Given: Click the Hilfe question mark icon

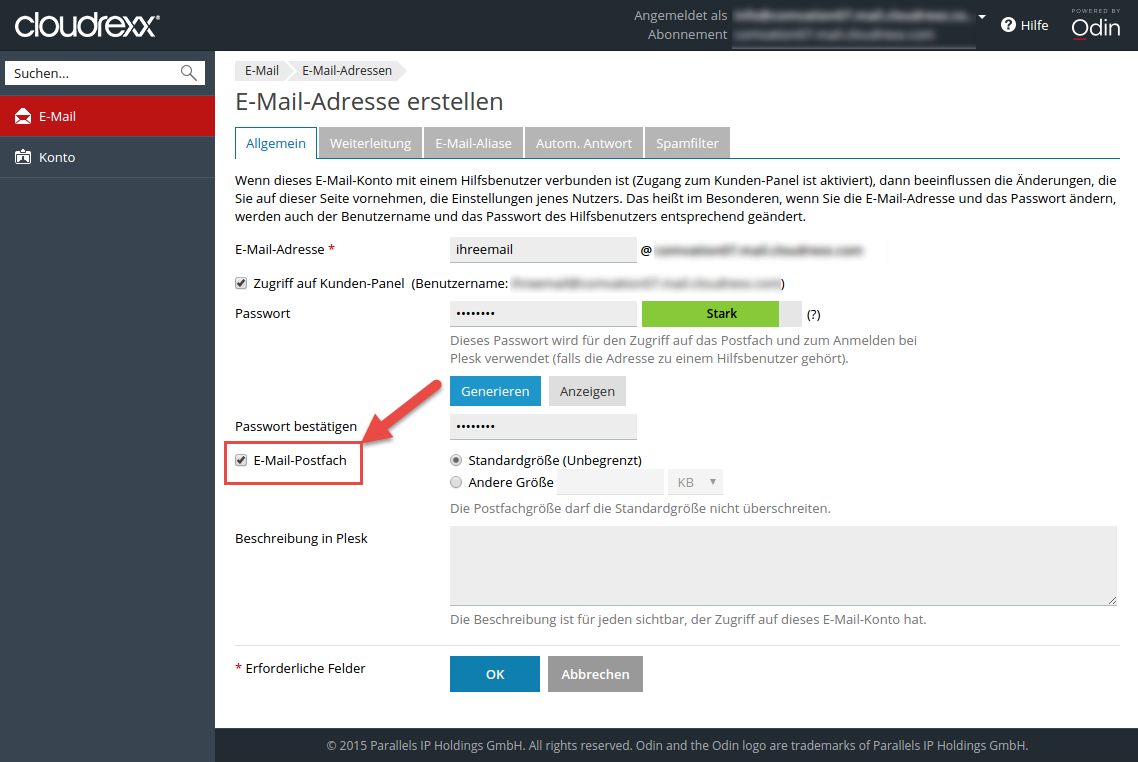Looking at the screenshot, I should point(1008,25).
